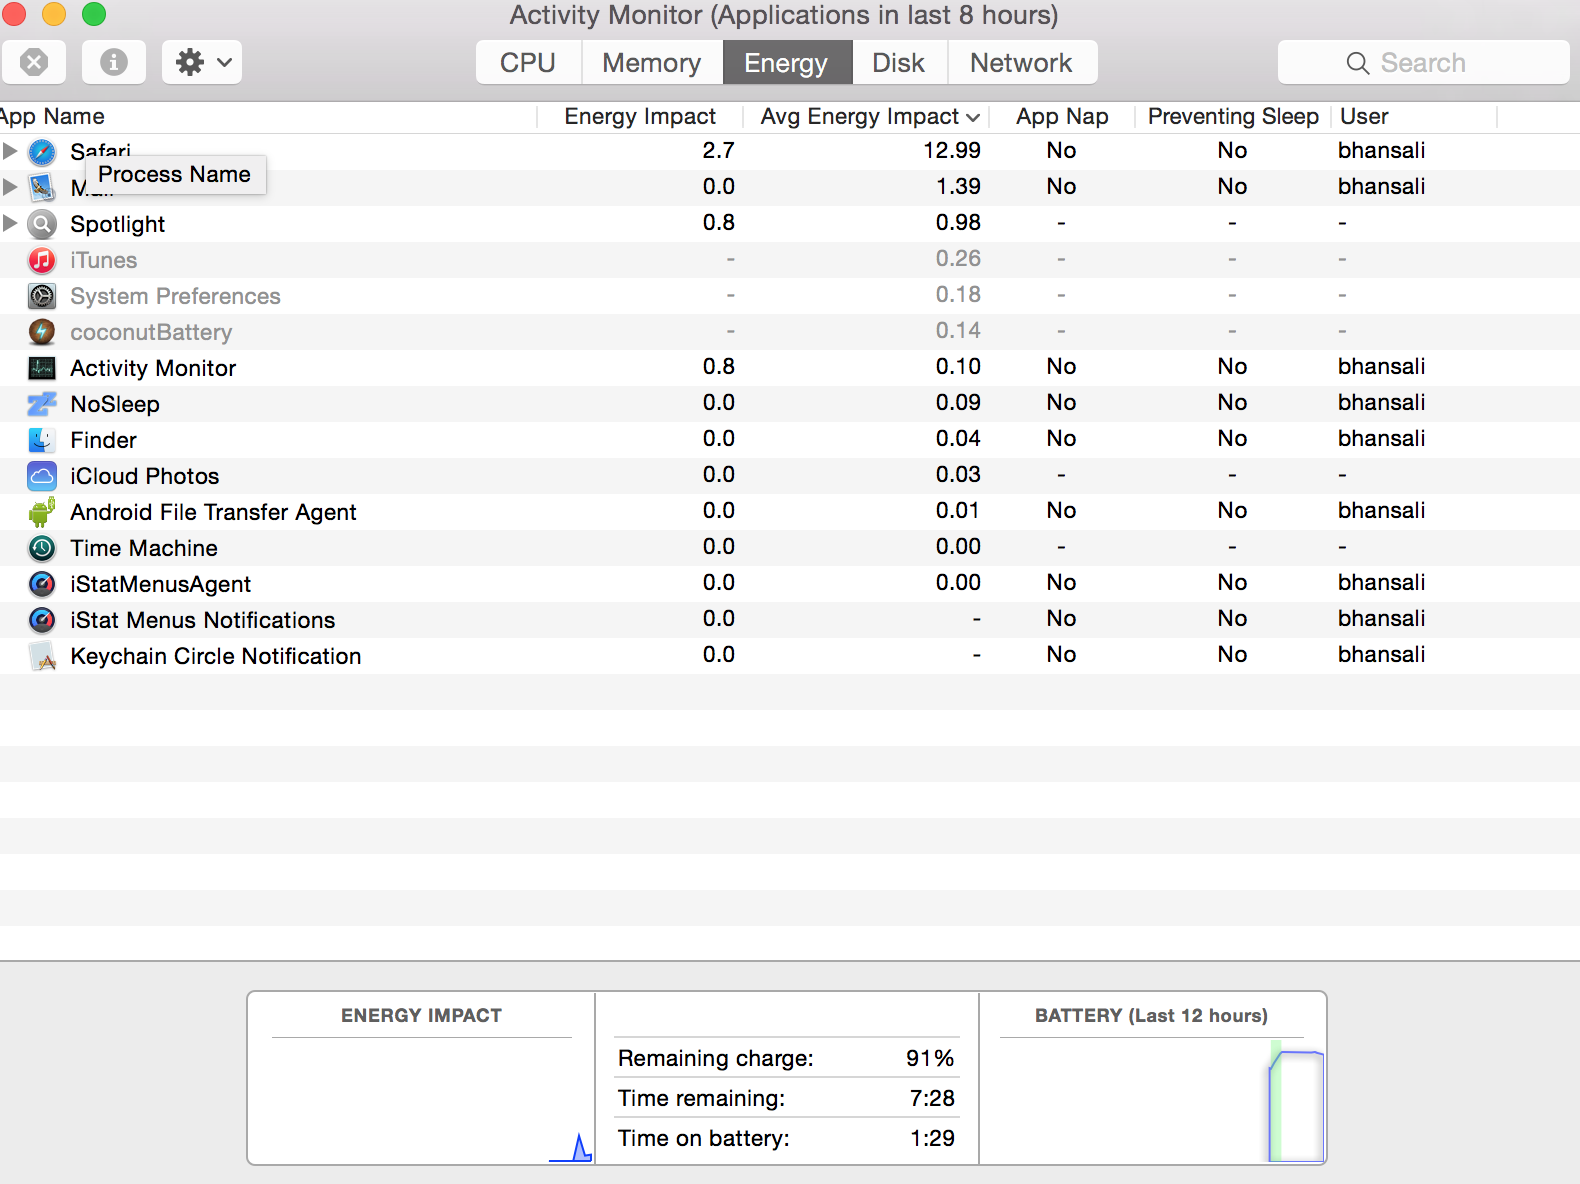Switch to the CPU tab
This screenshot has width=1580, height=1184.
[x=528, y=63]
